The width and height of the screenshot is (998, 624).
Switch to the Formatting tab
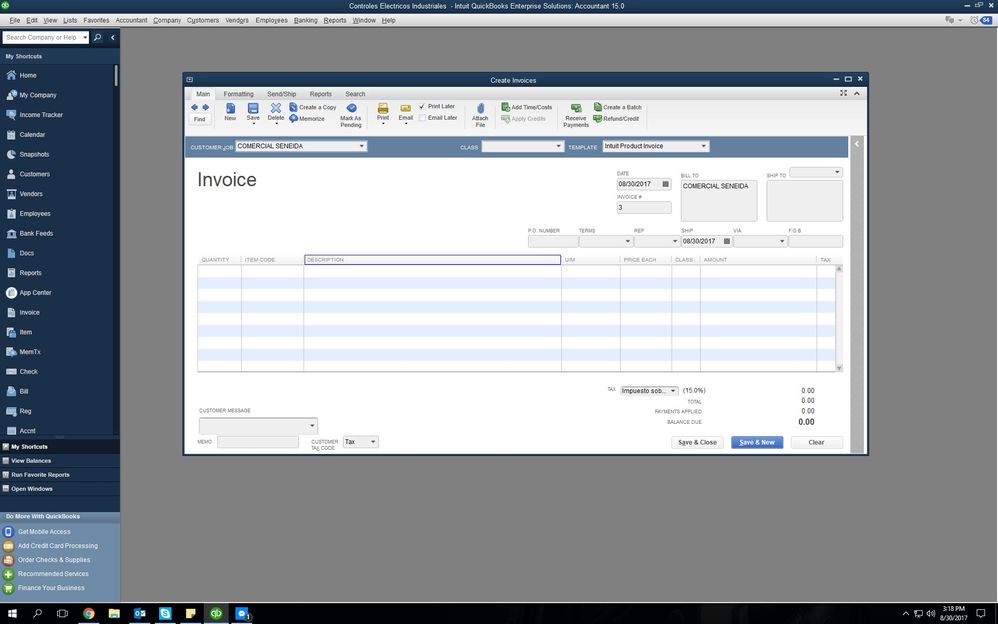[238, 94]
